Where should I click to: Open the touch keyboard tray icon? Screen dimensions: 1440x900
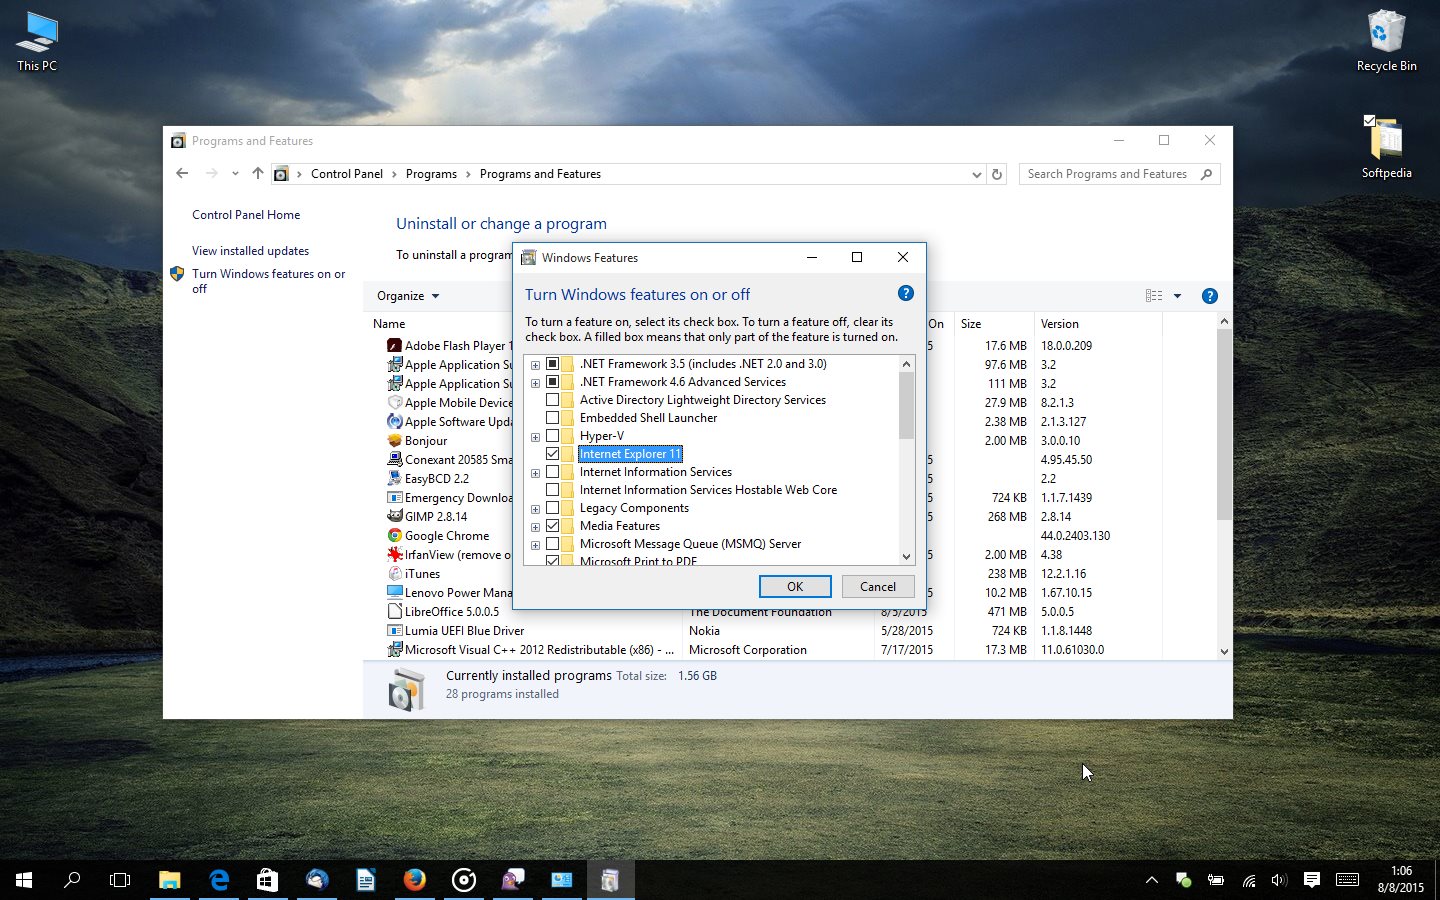pyautogui.click(x=1347, y=880)
